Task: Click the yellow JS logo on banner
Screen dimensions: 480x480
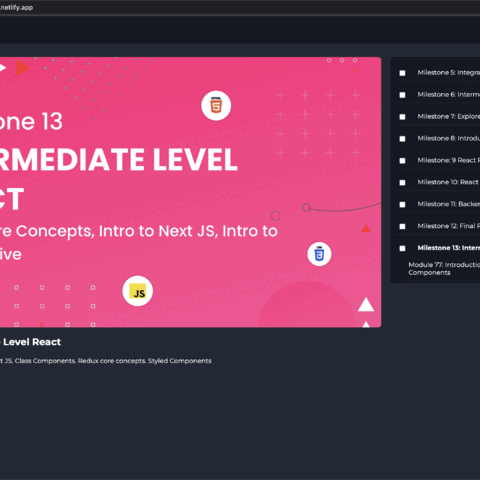Action: (x=138, y=291)
